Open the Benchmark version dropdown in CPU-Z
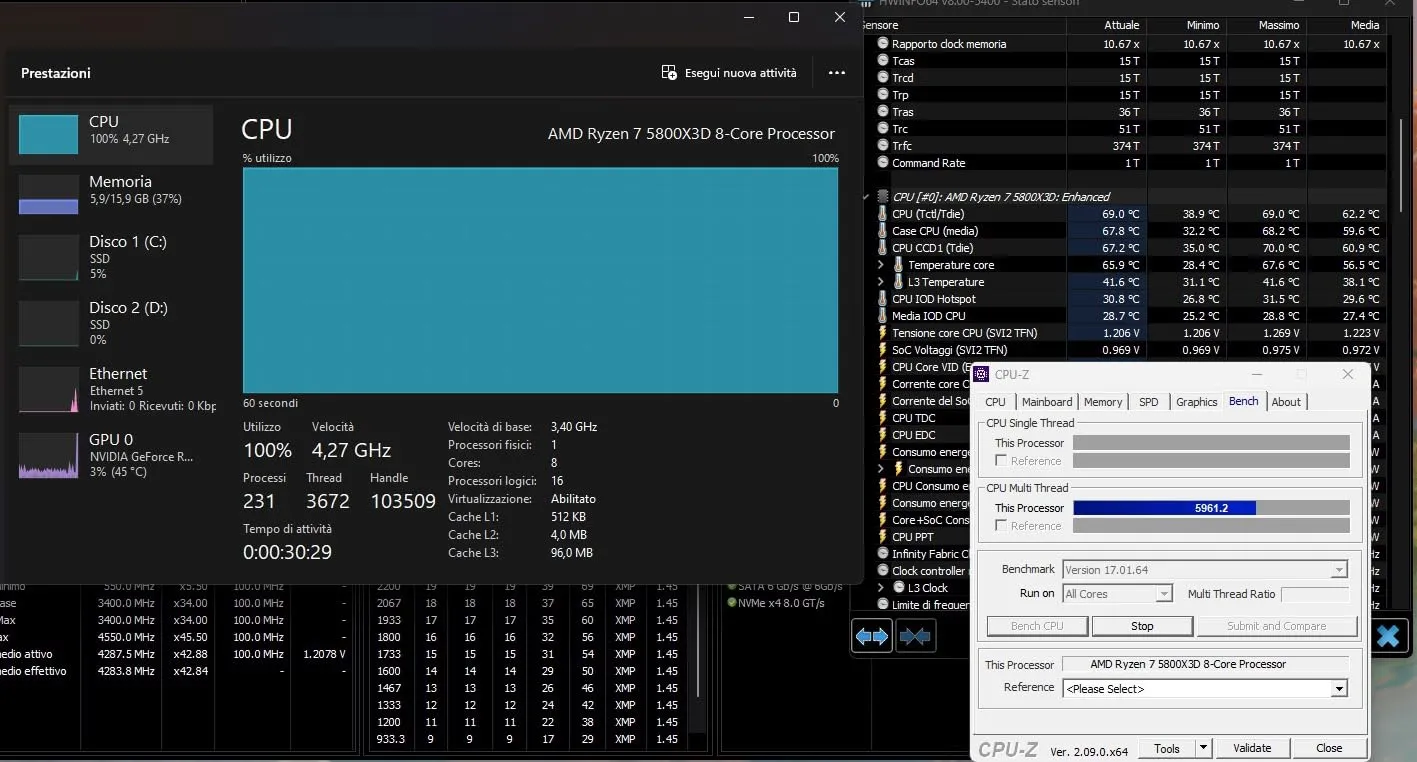Image resolution: width=1417 pixels, height=762 pixels. pos(1339,570)
